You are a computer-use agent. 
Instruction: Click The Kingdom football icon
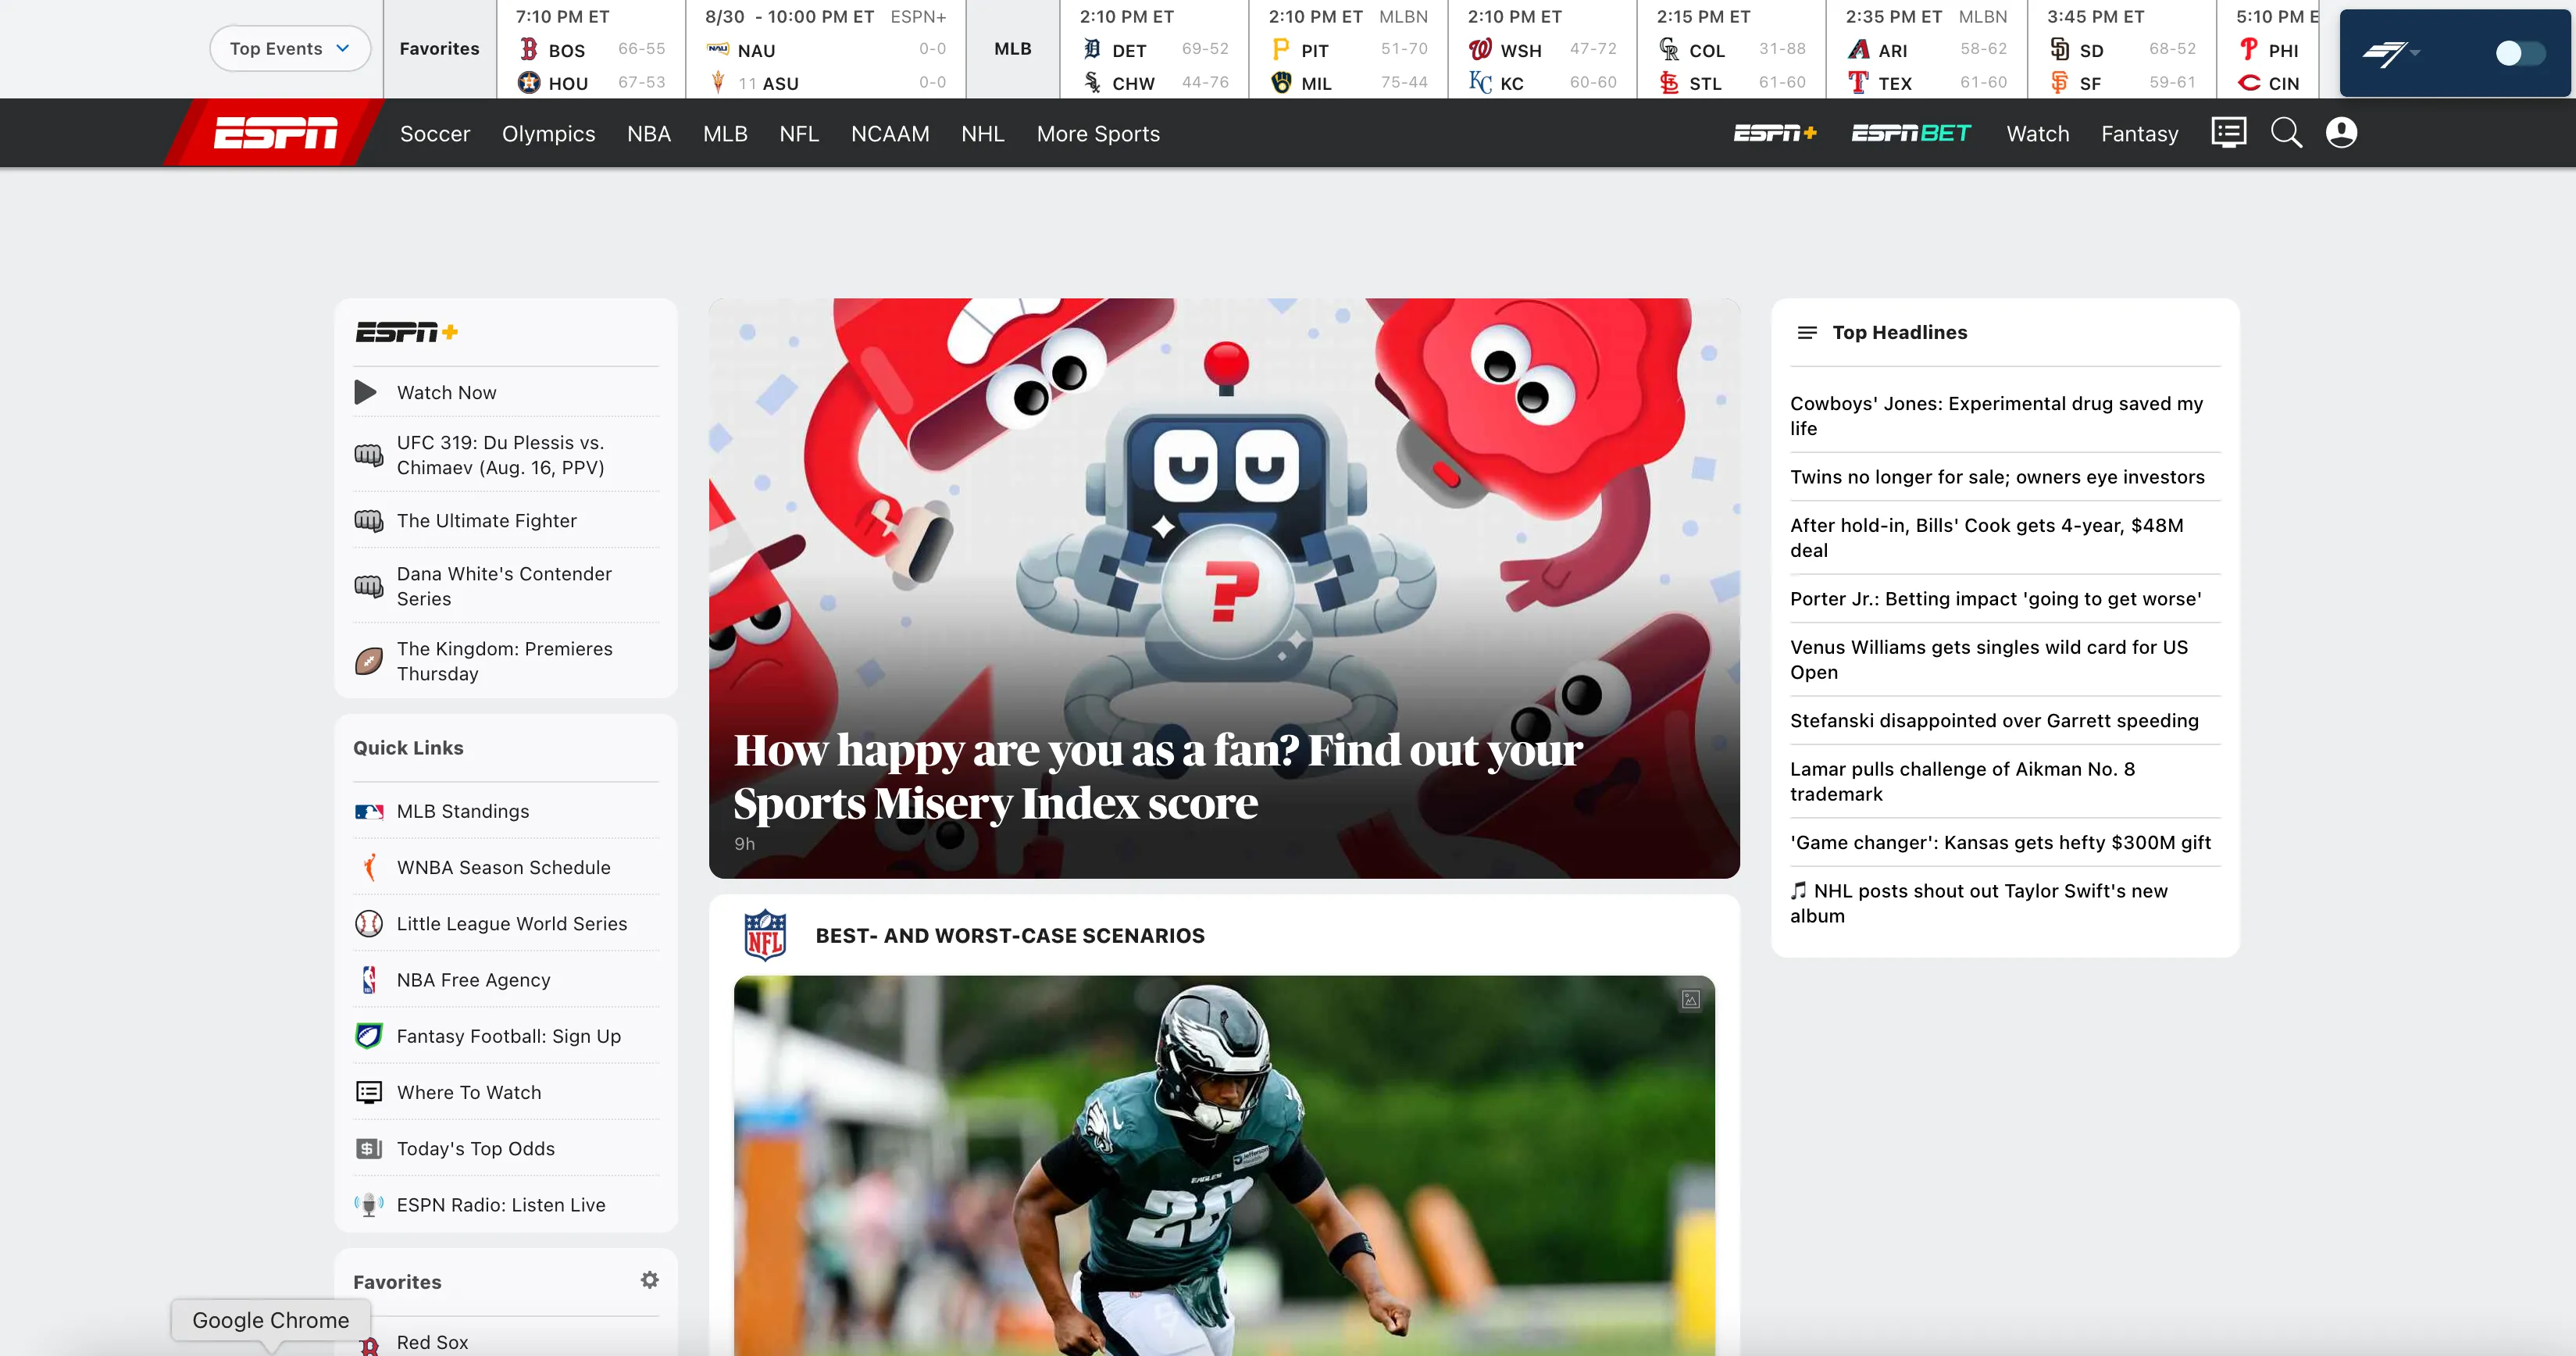point(369,661)
